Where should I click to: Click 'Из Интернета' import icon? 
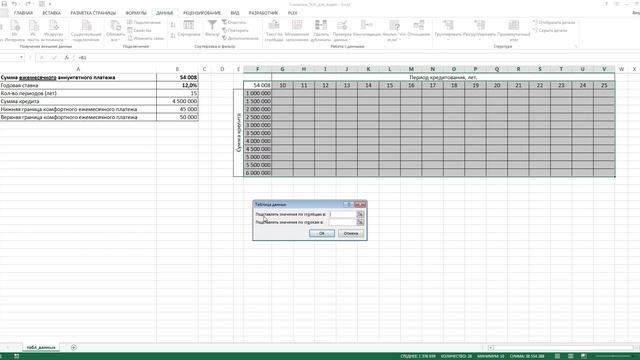[15, 31]
